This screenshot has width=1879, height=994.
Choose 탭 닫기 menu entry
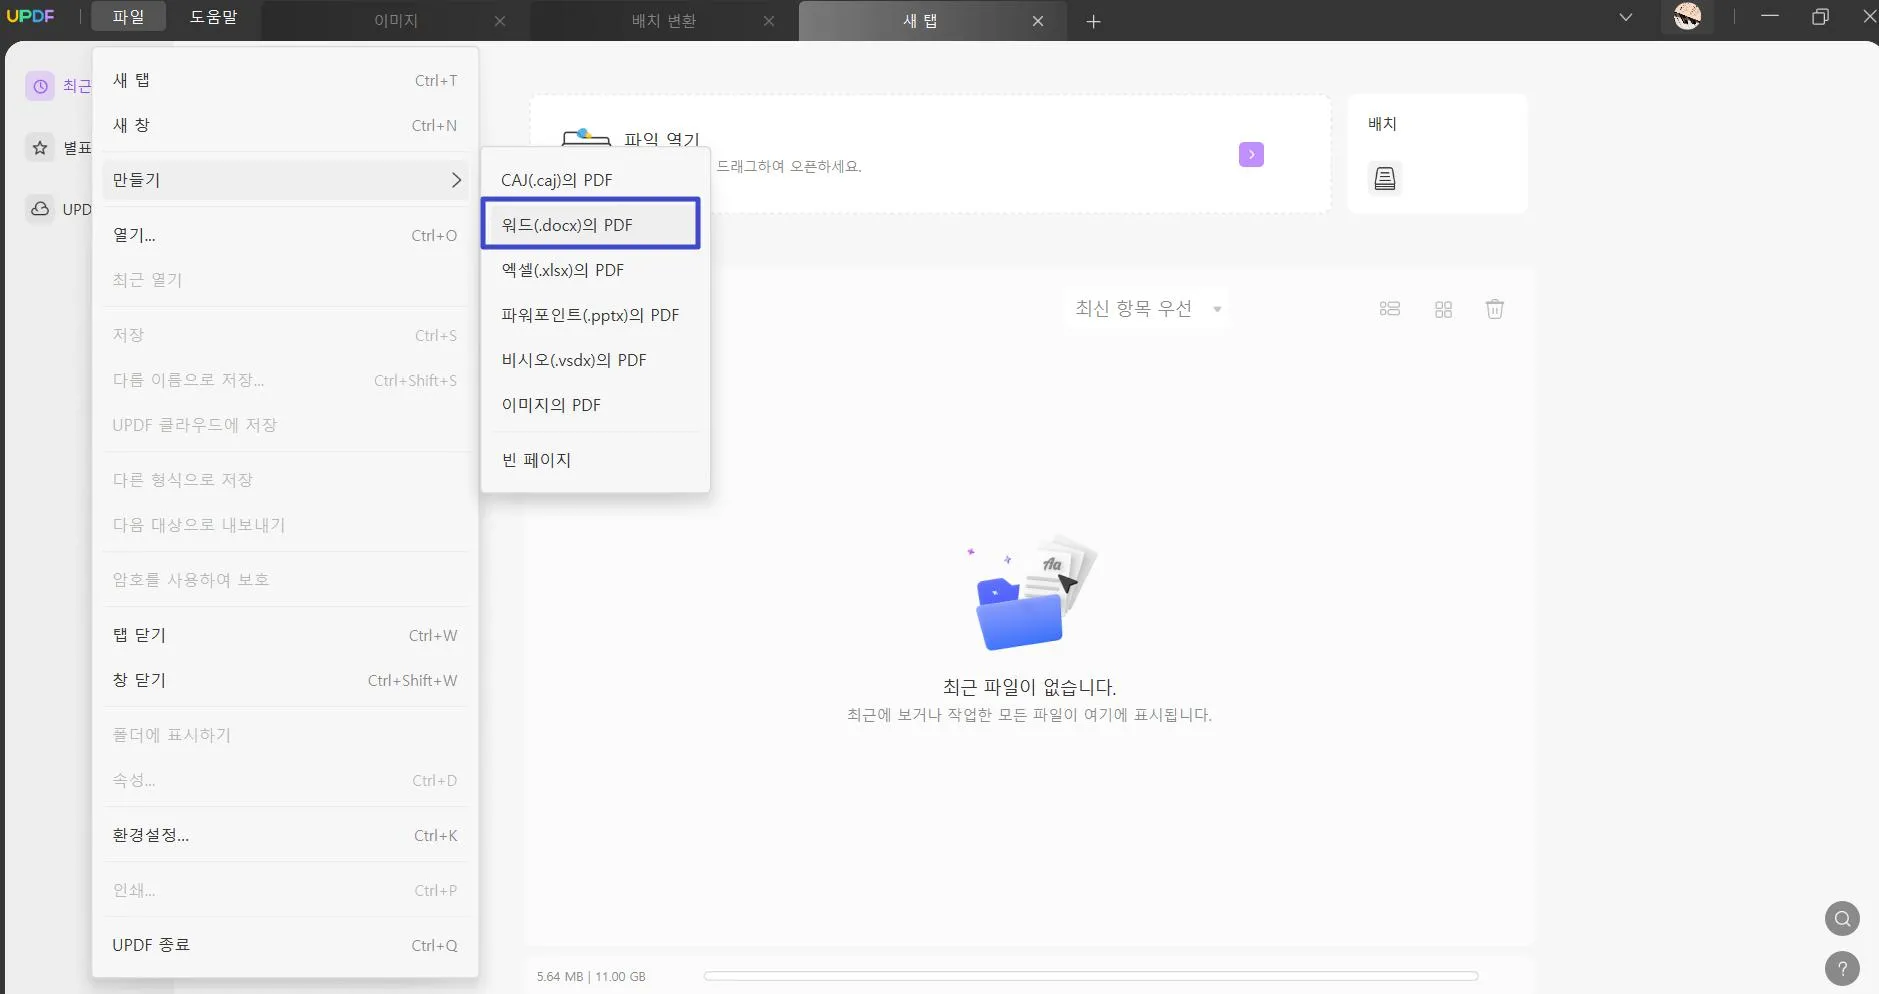[x=285, y=635]
